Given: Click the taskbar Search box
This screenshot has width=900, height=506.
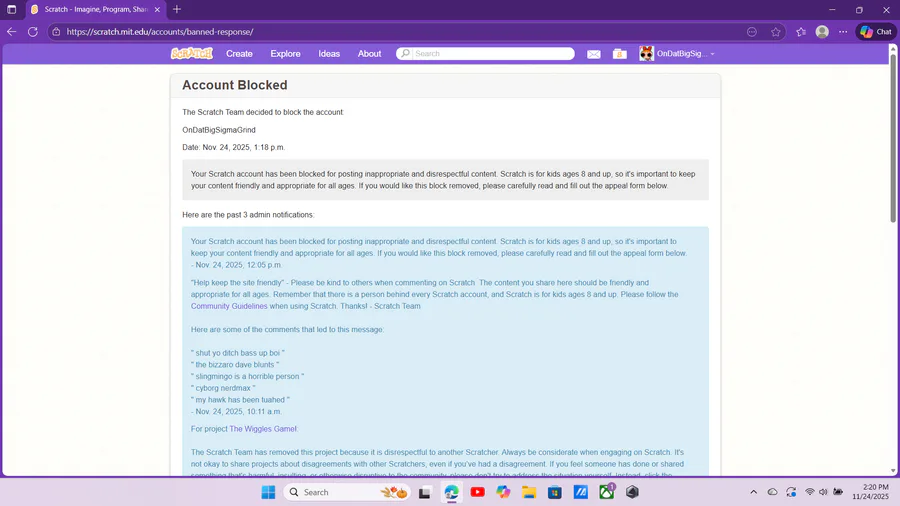Looking at the screenshot, I should [x=347, y=492].
